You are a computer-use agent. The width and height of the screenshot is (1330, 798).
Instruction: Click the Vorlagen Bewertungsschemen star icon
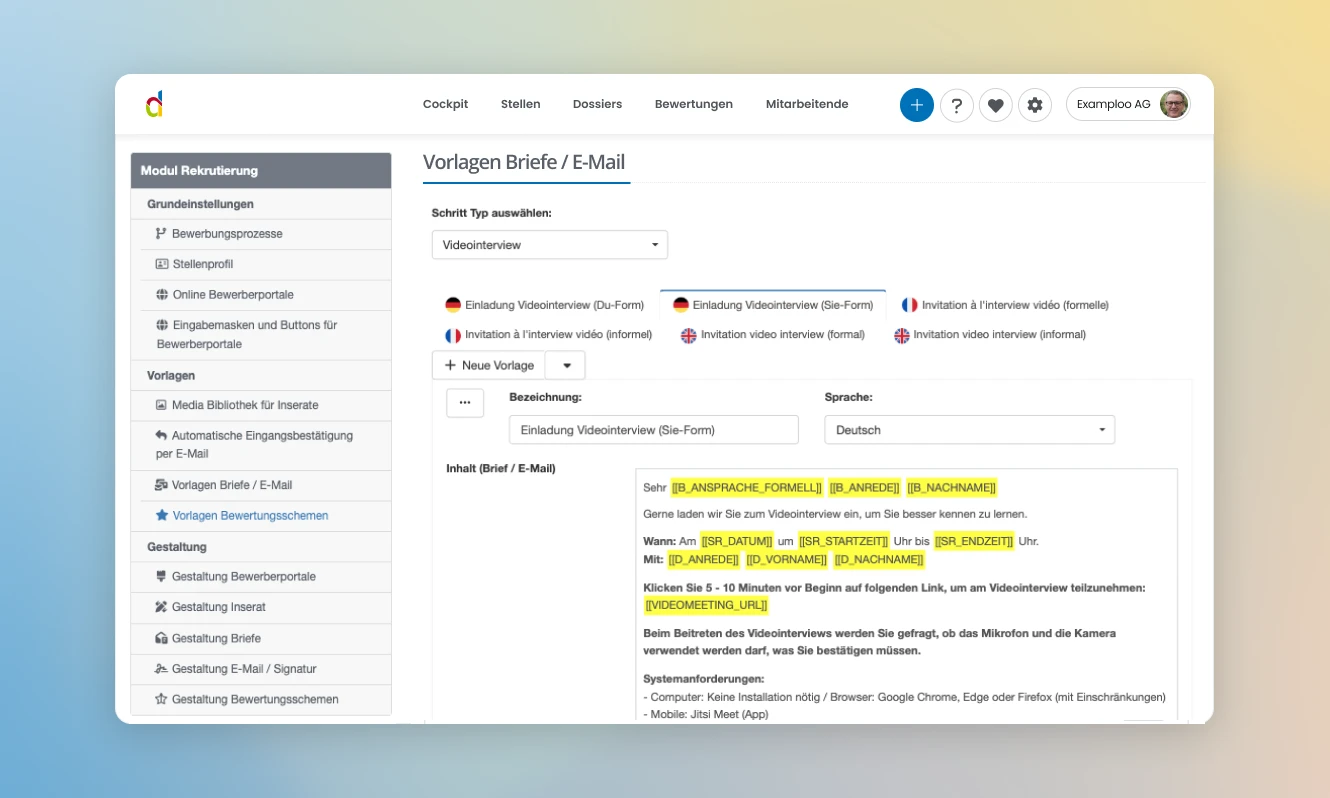pyautogui.click(x=162, y=516)
